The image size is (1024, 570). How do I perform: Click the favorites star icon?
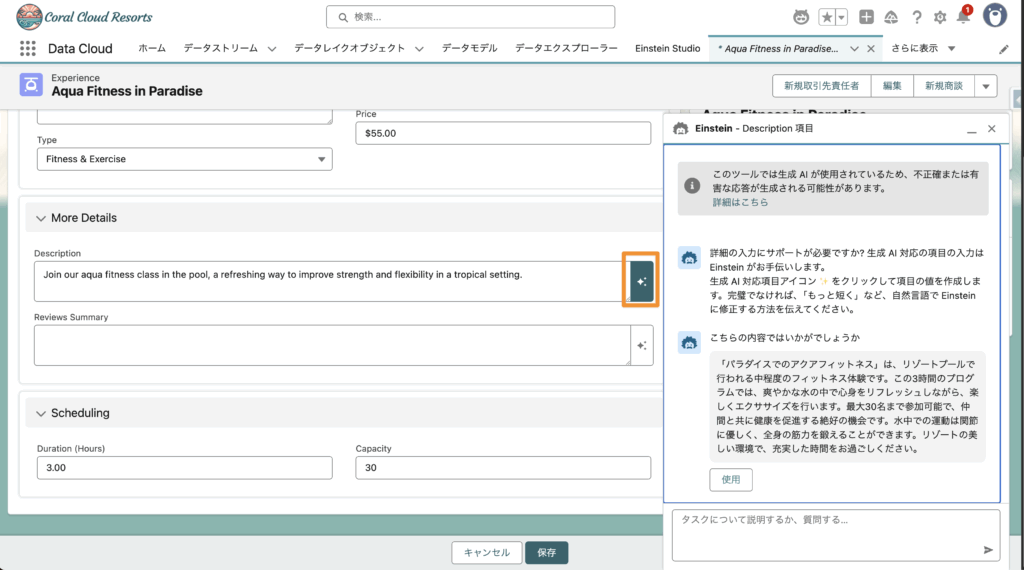[x=827, y=17]
